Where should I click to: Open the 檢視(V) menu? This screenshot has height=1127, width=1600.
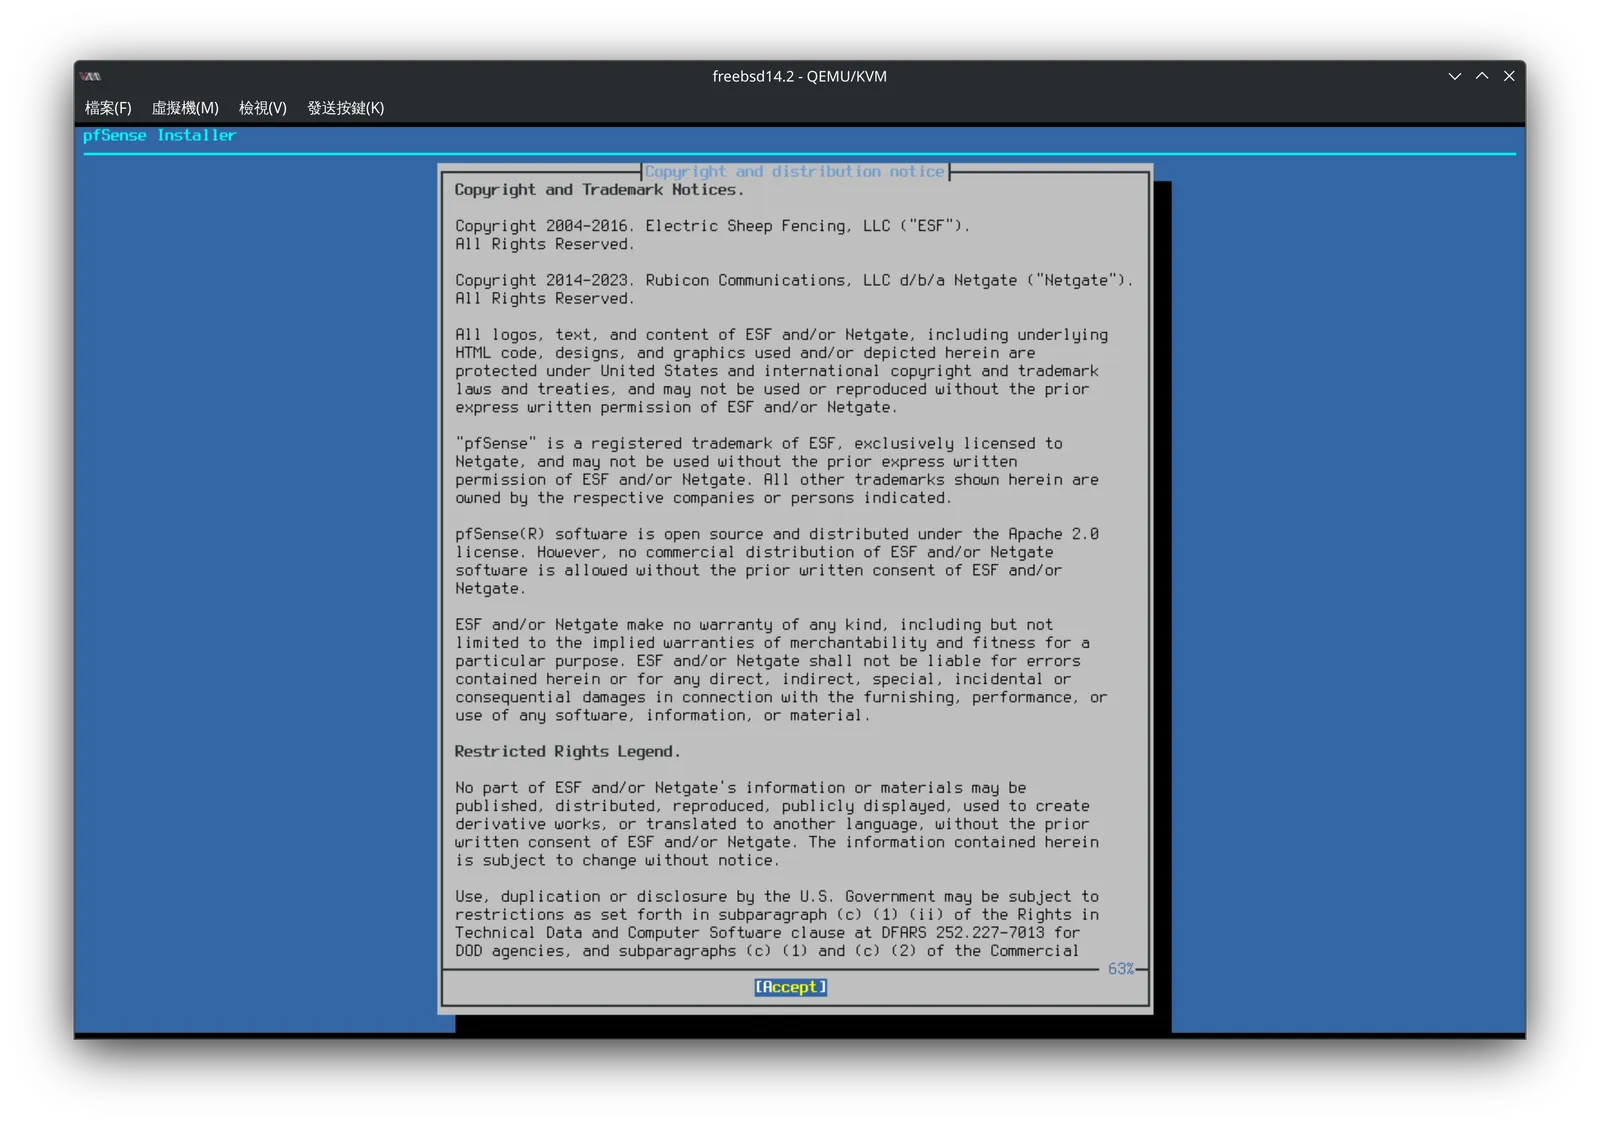[263, 108]
